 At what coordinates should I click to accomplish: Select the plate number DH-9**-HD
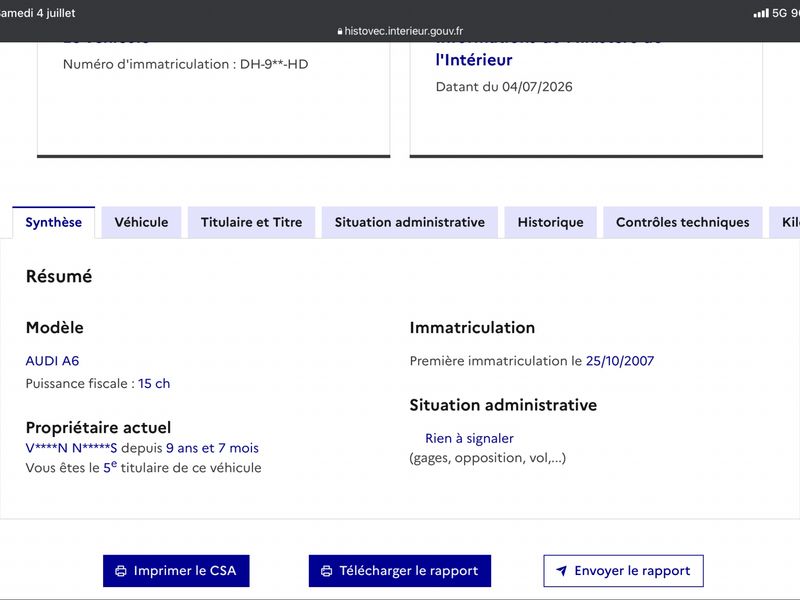coord(274,64)
